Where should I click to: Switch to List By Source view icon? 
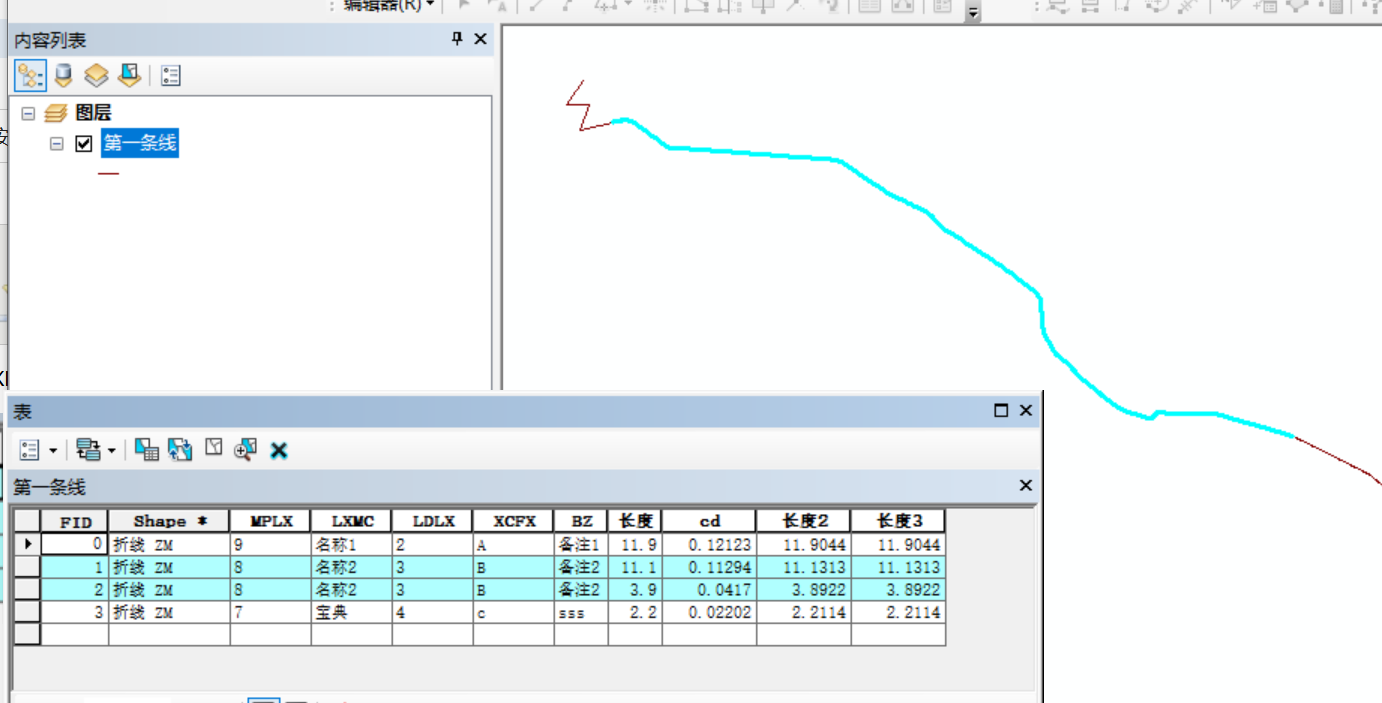click(64, 75)
